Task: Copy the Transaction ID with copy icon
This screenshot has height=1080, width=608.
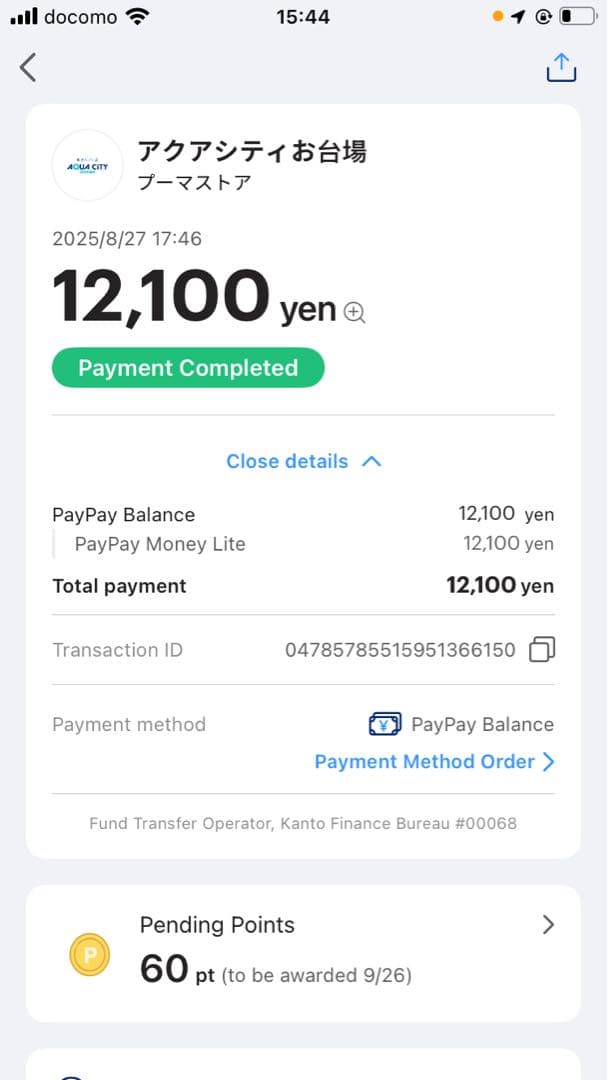Action: pyautogui.click(x=541, y=650)
